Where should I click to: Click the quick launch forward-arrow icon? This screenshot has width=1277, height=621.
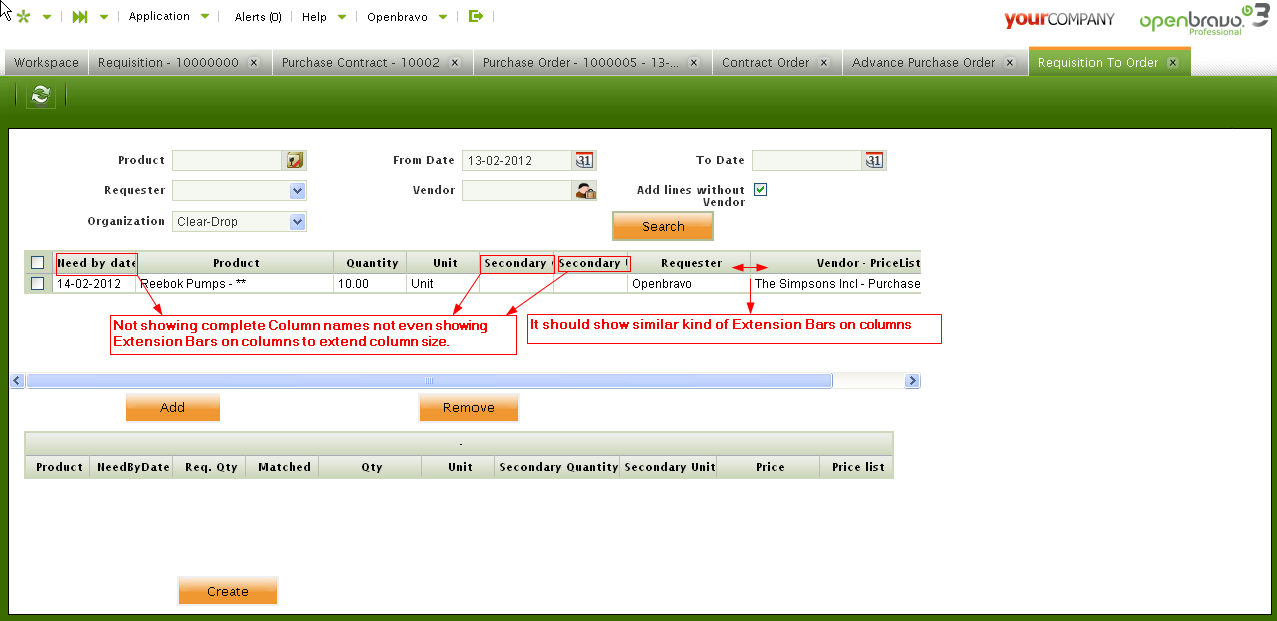click(x=80, y=17)
